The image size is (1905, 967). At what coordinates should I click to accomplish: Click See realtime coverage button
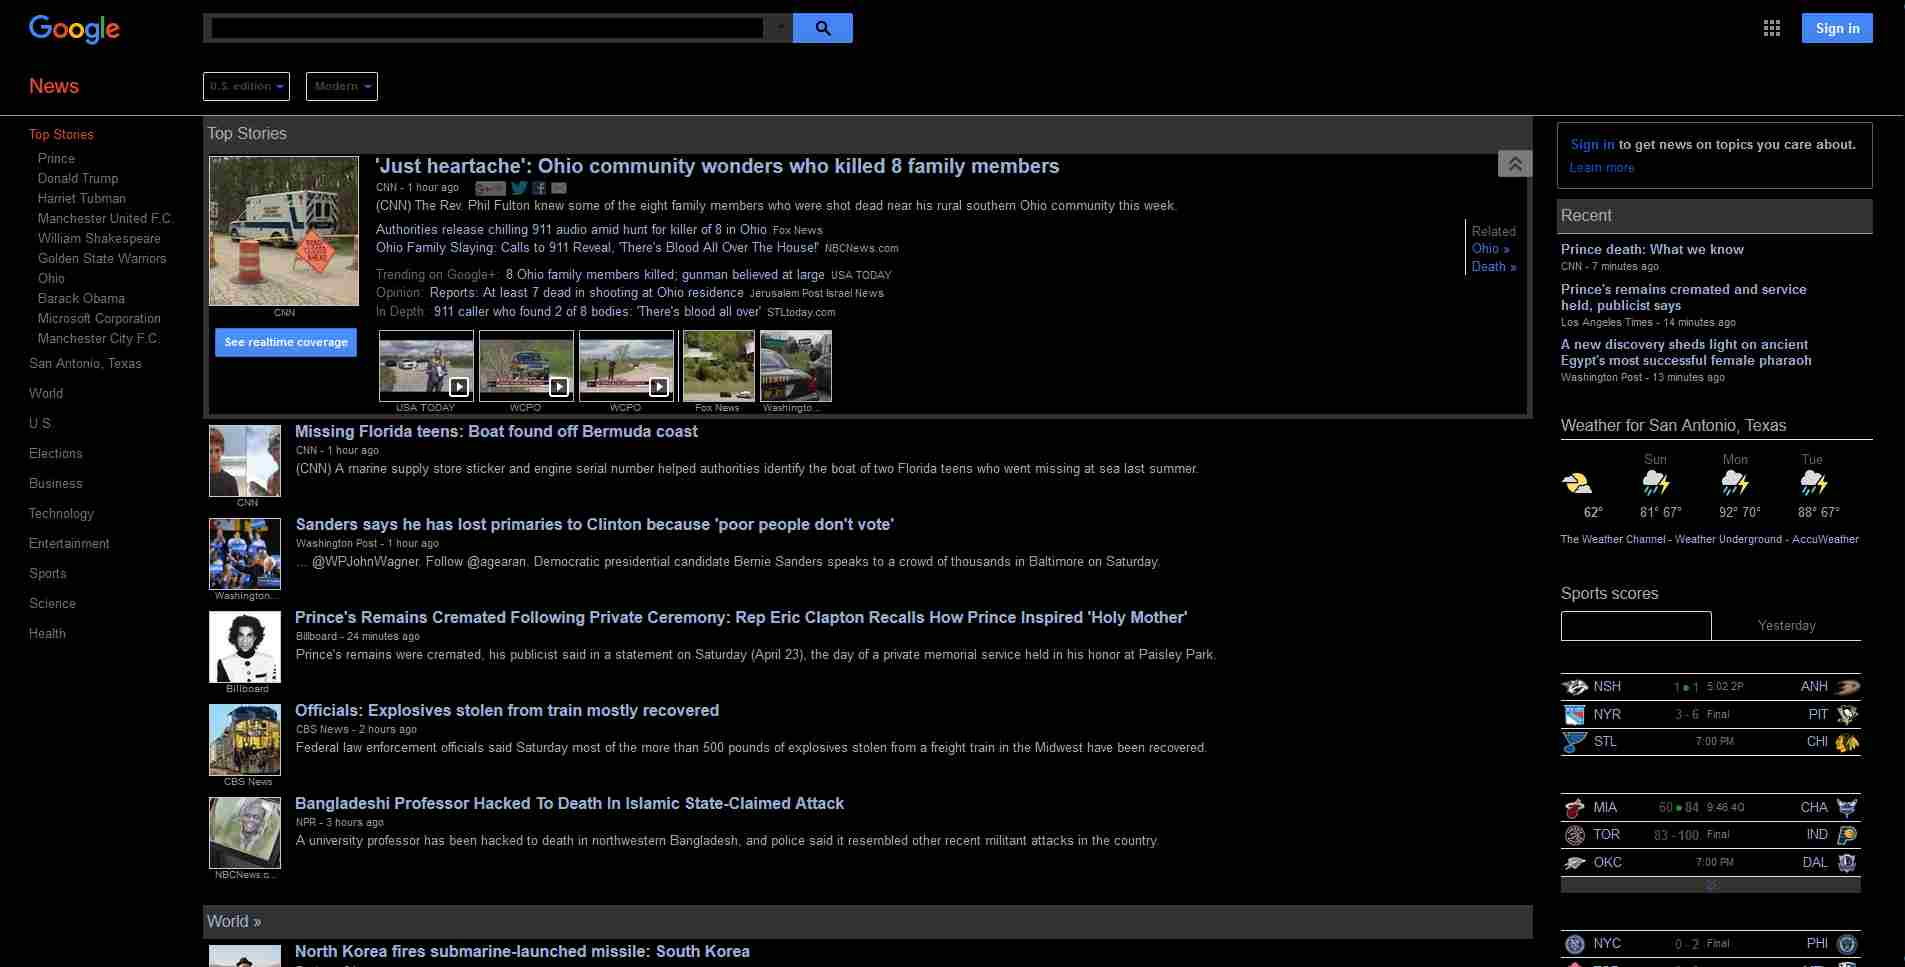(x=286, y=342)
